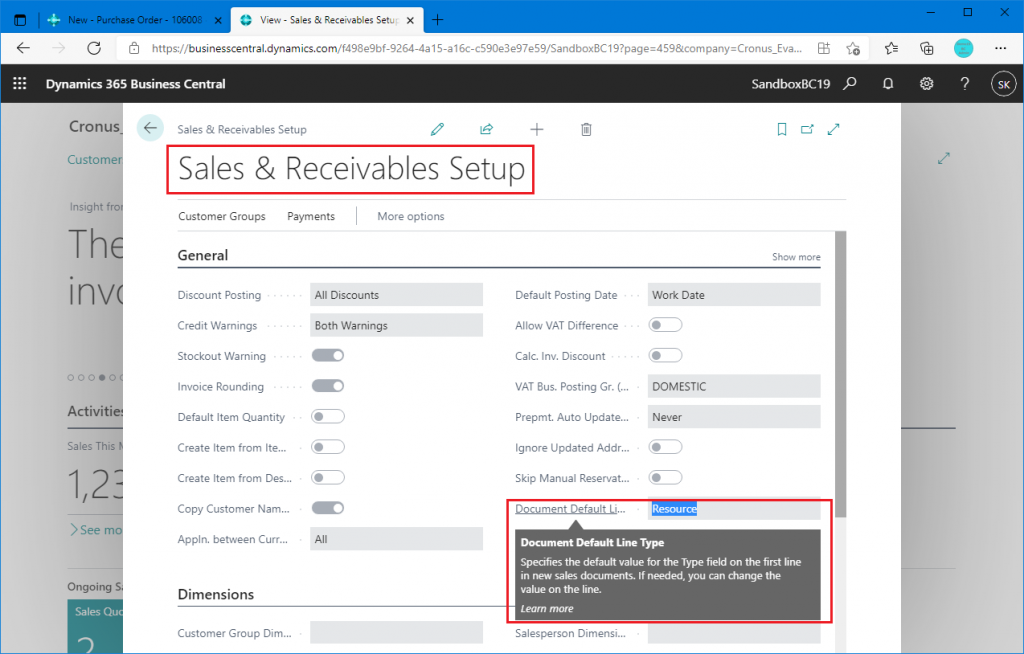The width and height of the screenshot is (1024, 654).
Task: Open the VAT Bus. Posting Gr. field
Action: [x=734, y=386]
